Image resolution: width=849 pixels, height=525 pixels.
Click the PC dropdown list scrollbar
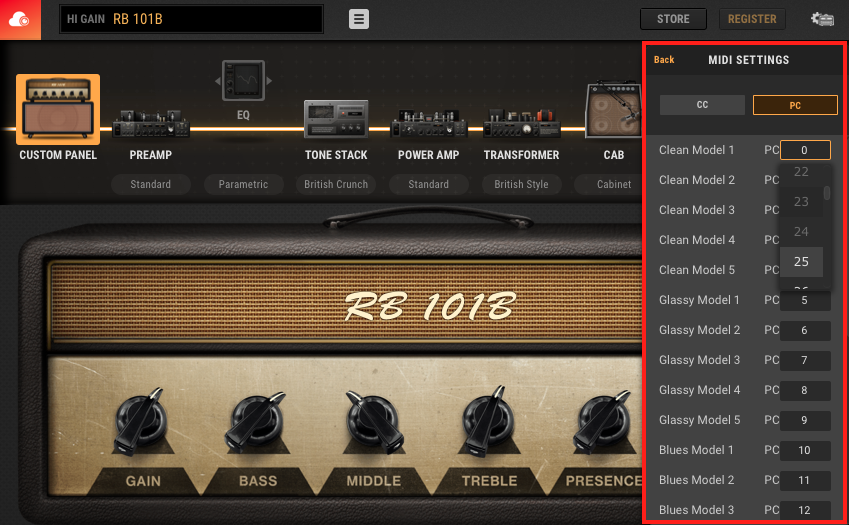coord(827,193)
